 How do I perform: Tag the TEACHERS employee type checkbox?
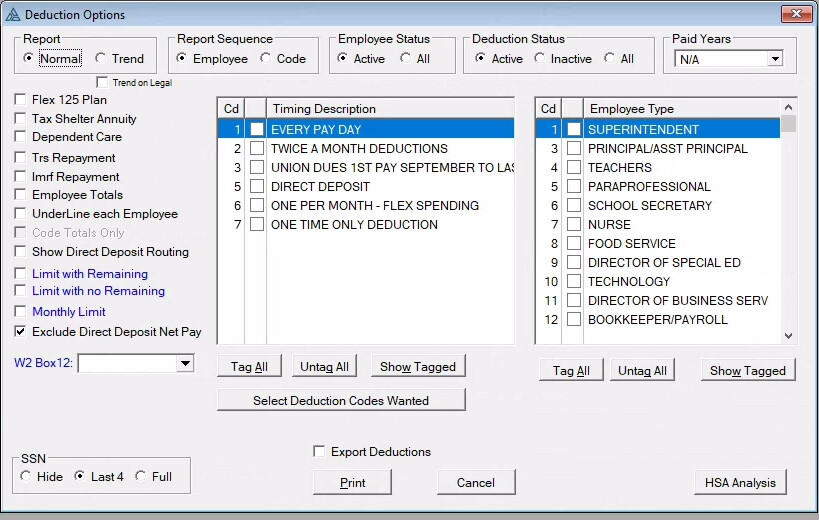574,168
